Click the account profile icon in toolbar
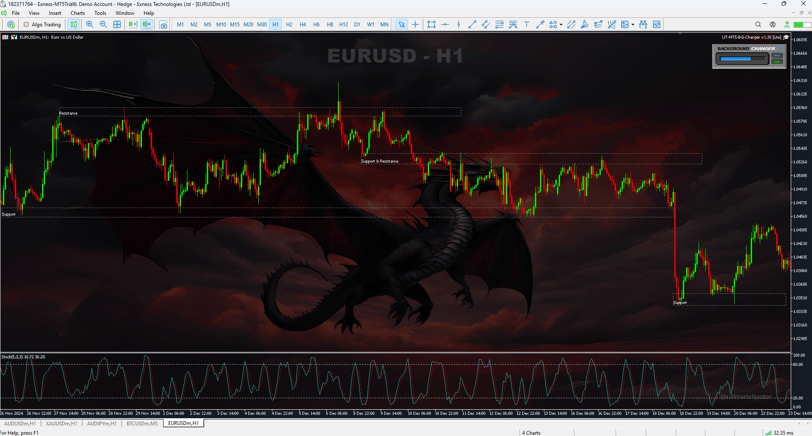812x436 pixels. (773, 24)
